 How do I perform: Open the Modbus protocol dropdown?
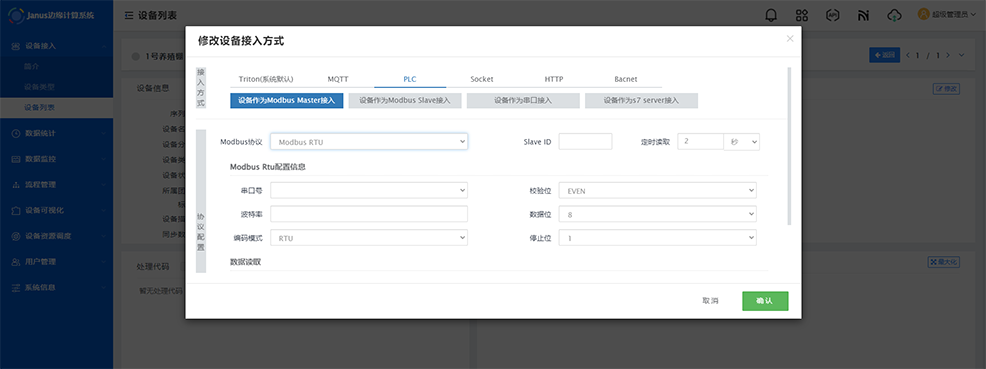pyautogui.click(x=369, y=142)
